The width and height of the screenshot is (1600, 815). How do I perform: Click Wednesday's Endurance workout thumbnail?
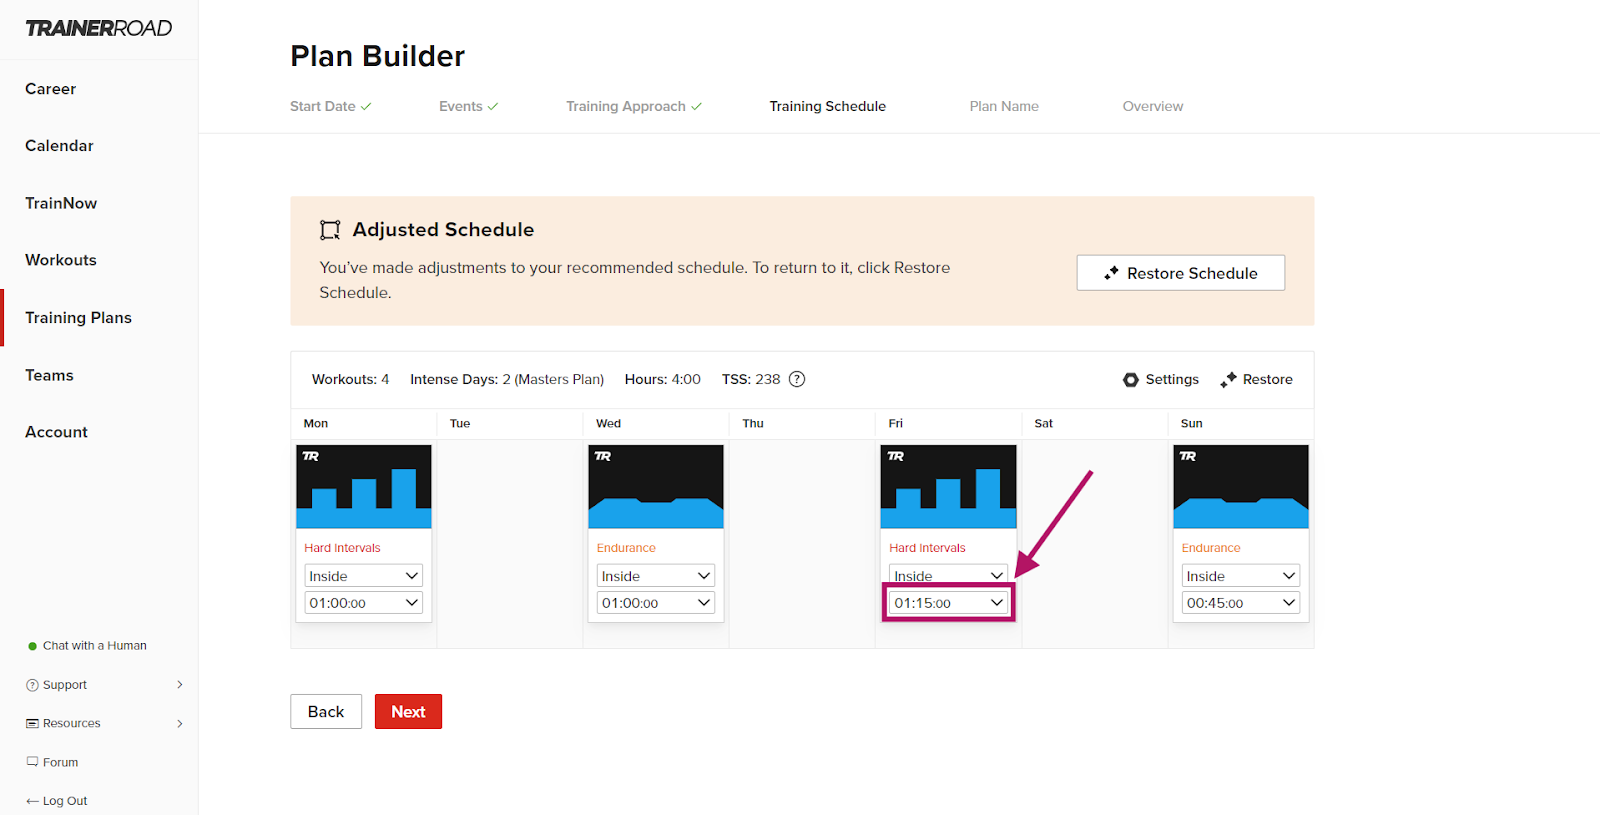pos(656,487)
